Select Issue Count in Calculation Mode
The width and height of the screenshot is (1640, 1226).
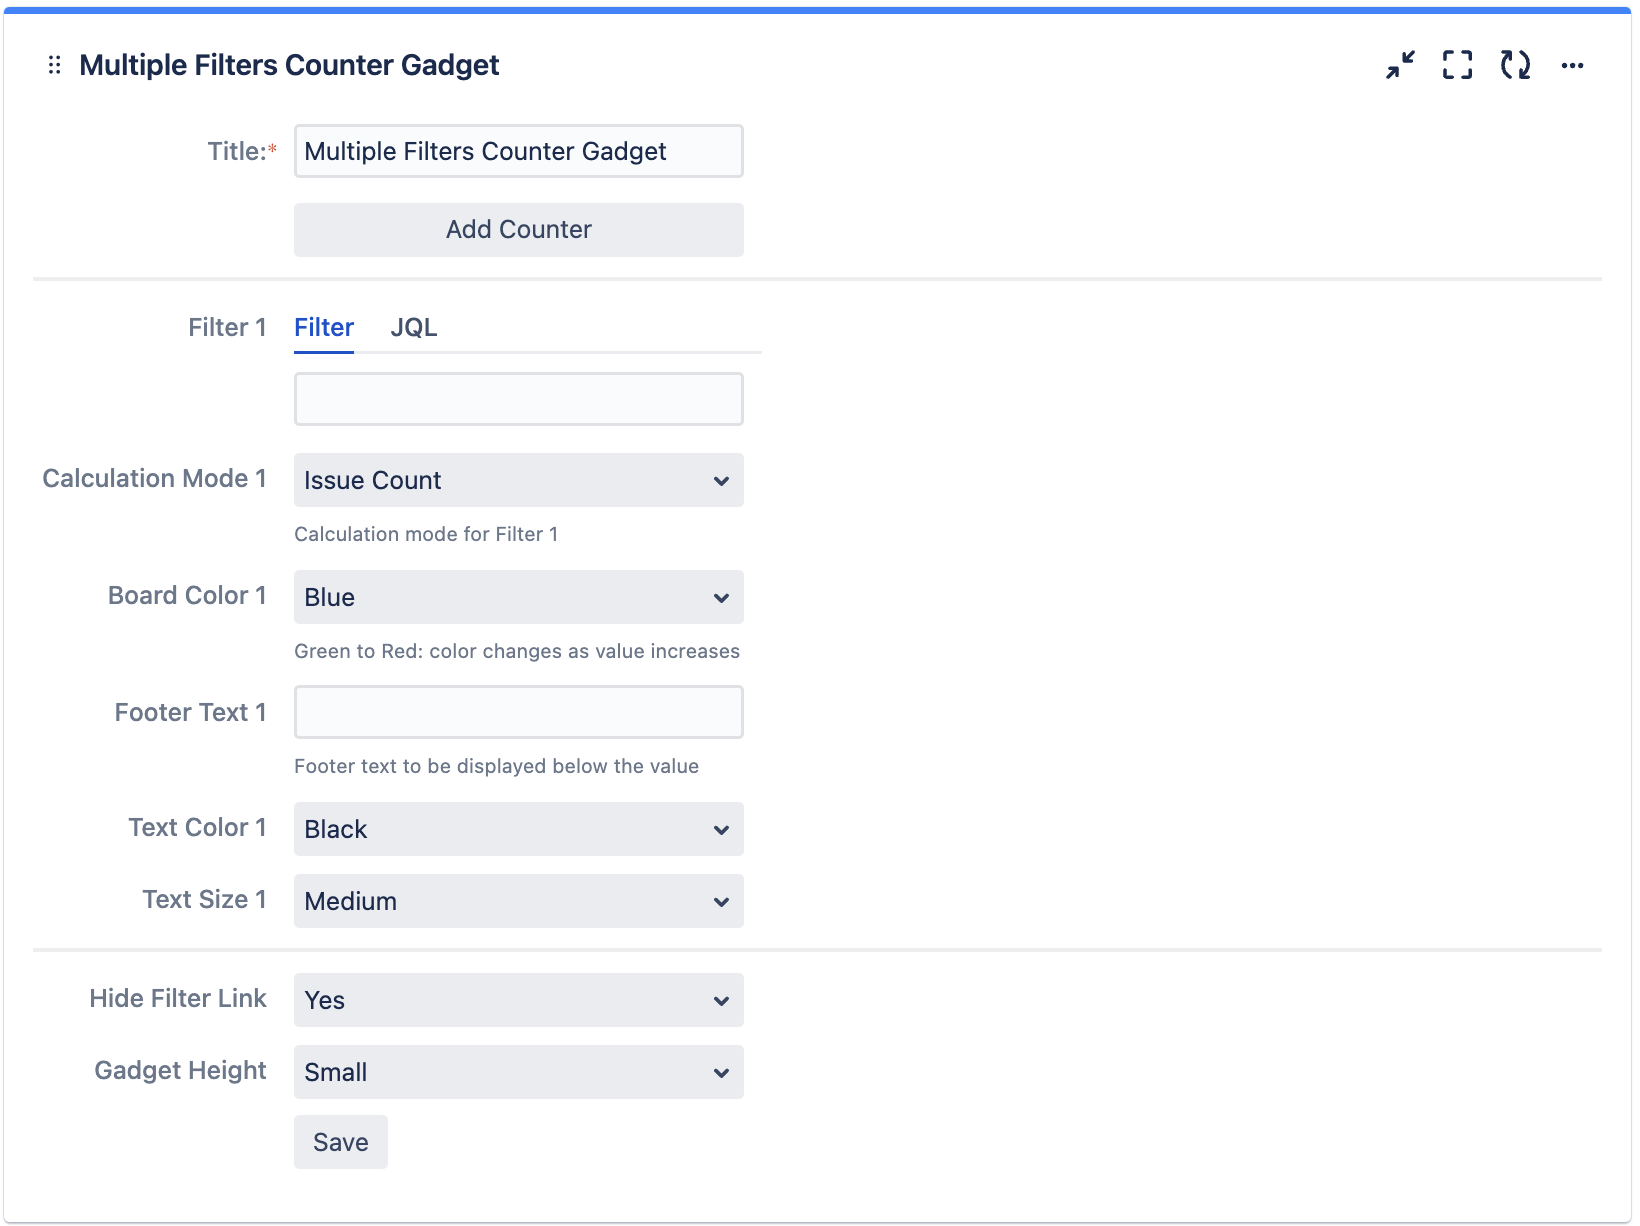pyautogui.click(x=518, y=480)
